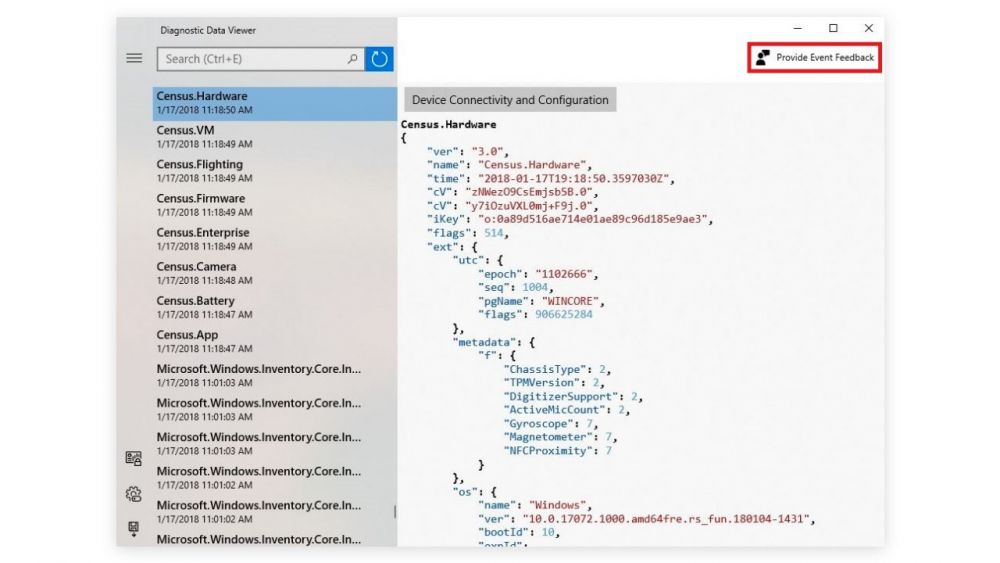The width and height of the screenshot is (1000, 563).
Task: Select the Census.Flighting event
Action: point(275,171)
